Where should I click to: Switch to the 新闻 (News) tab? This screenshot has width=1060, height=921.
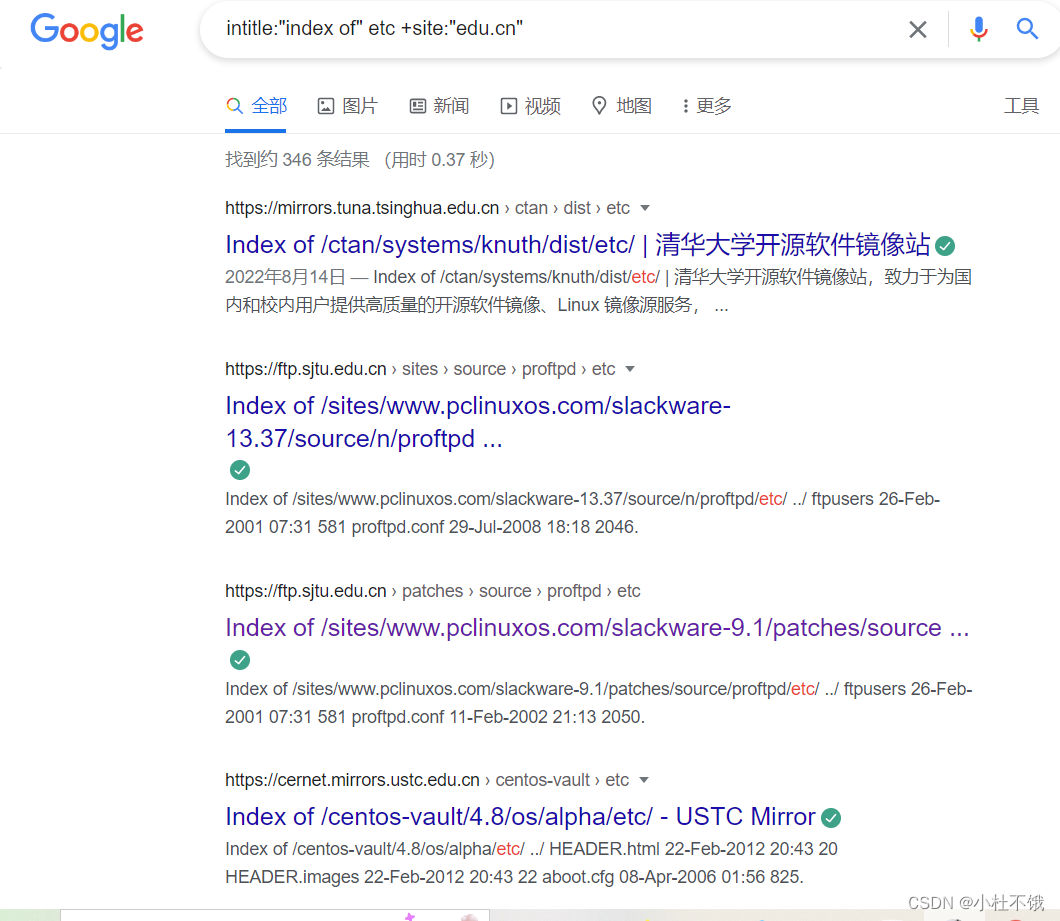[439, 106]
